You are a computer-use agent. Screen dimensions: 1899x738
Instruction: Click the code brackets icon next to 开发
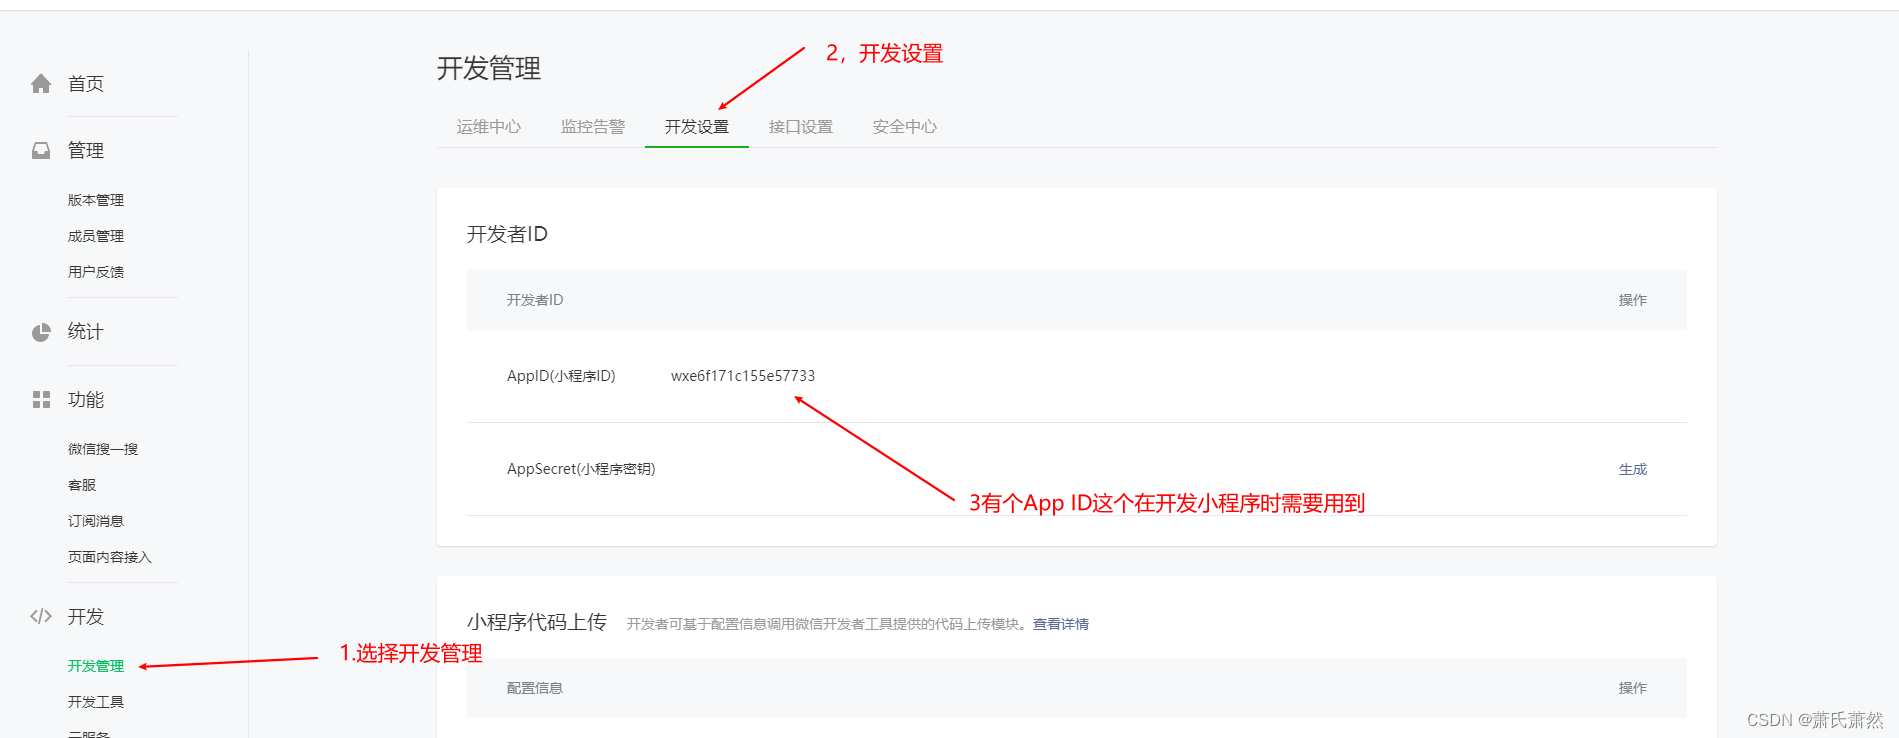tap(41, 616)
